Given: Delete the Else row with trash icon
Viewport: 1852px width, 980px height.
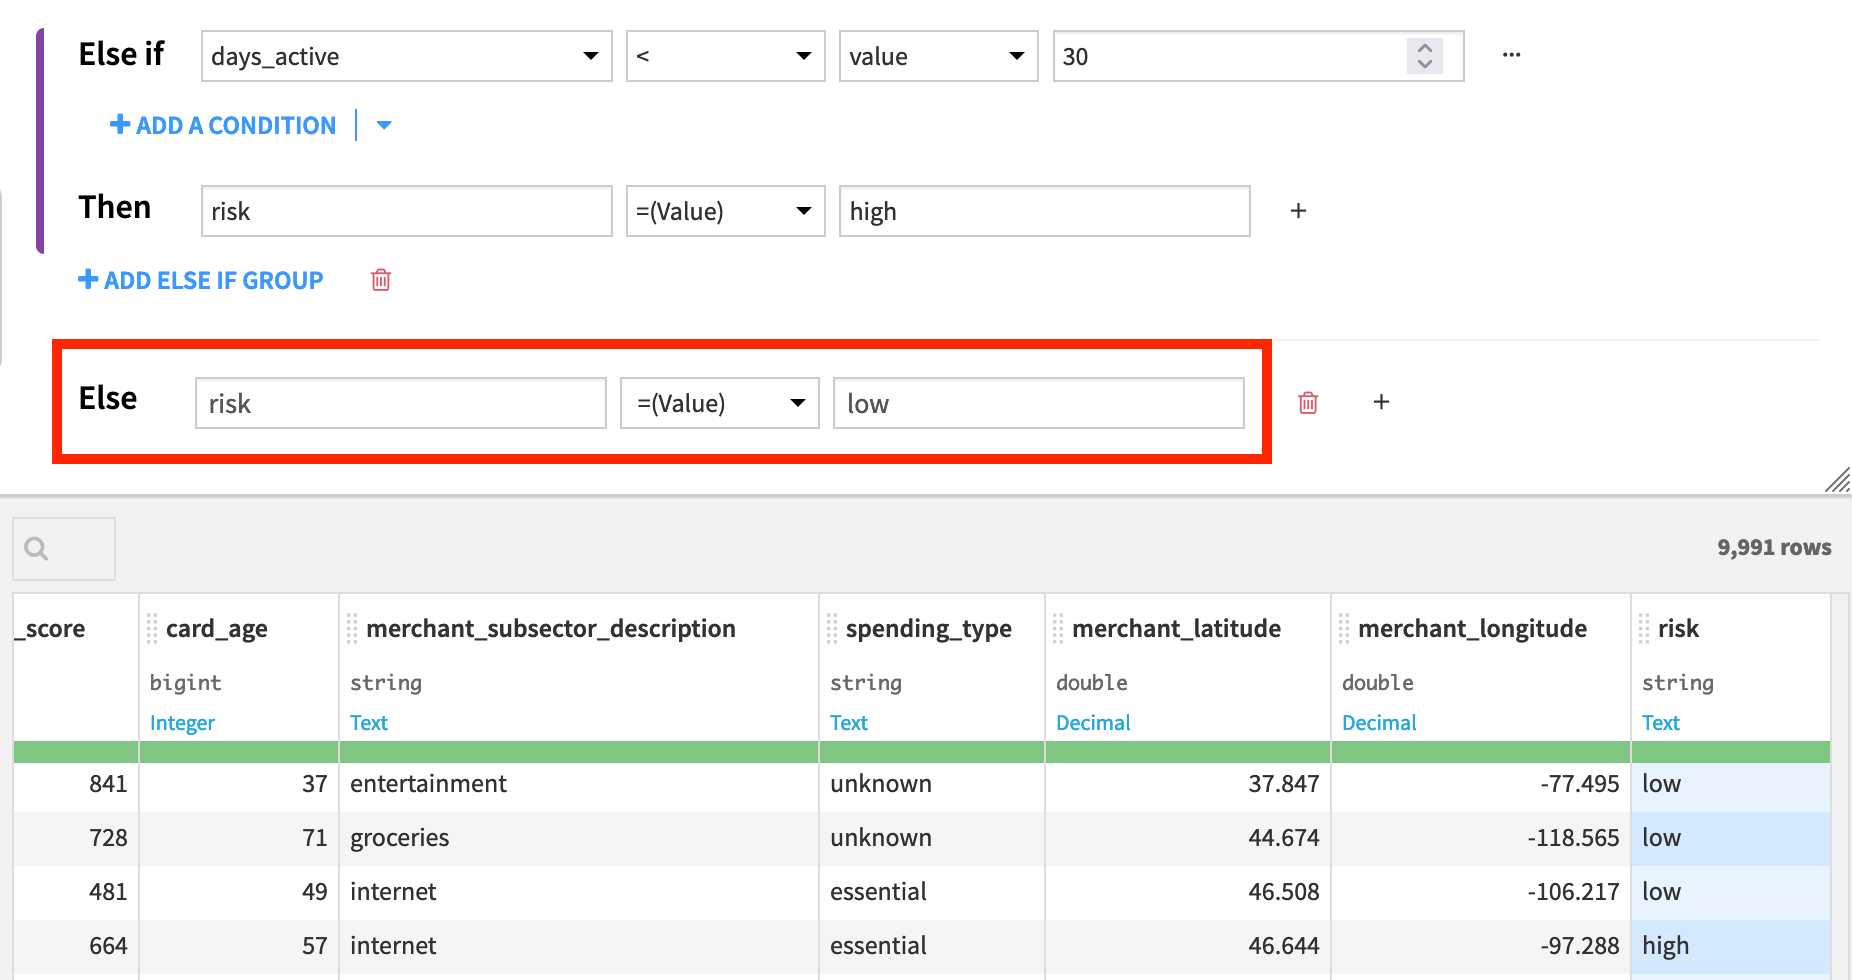Looking at the screenshot, I should pos(1308,403).
